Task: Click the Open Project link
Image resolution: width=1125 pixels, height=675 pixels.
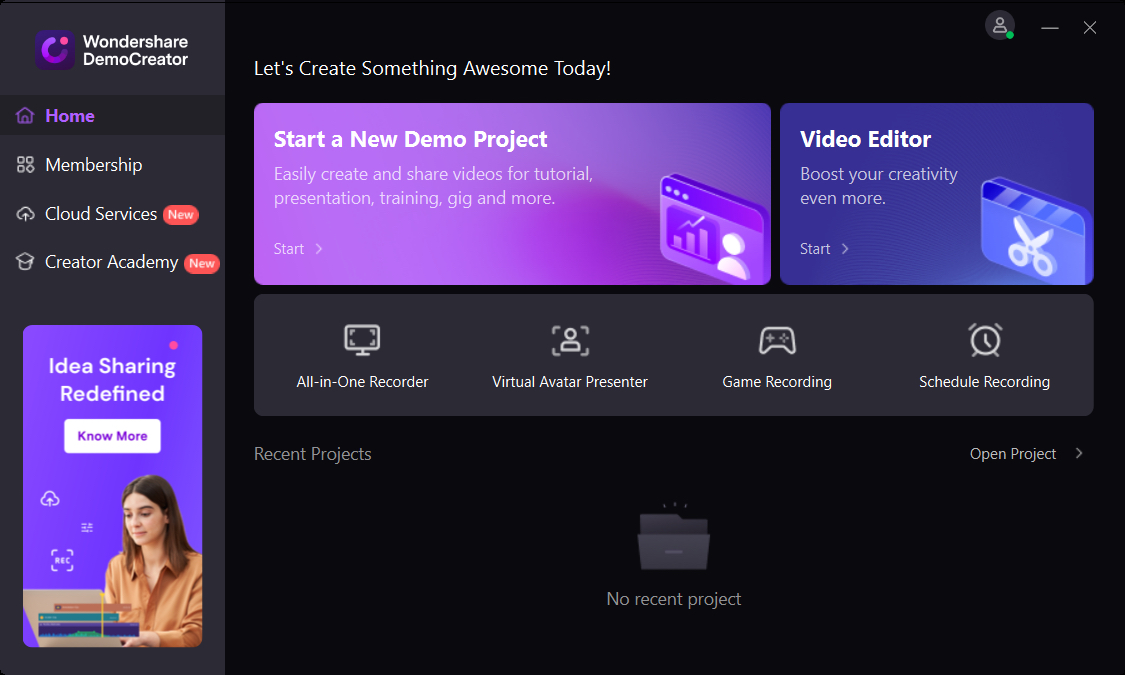Action: (1013, 453)
